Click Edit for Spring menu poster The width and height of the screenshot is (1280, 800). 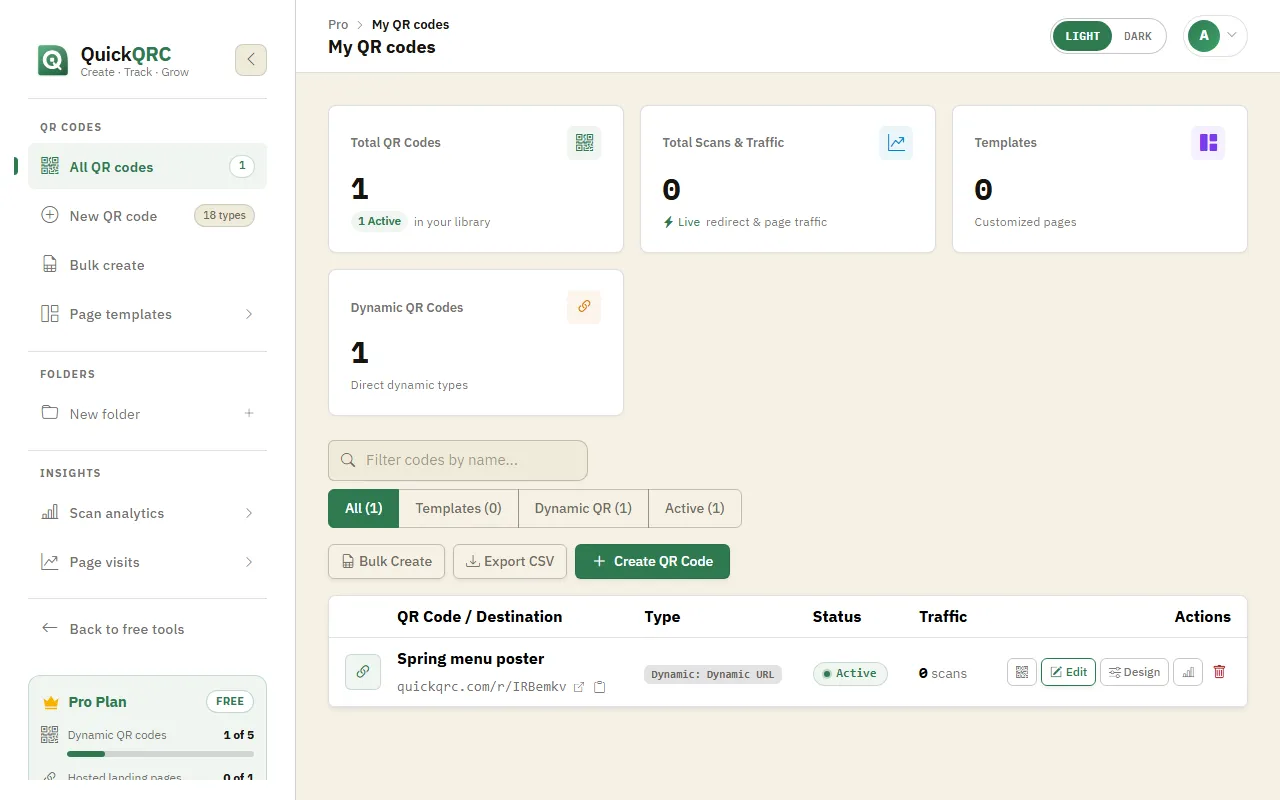point(1068,672)
